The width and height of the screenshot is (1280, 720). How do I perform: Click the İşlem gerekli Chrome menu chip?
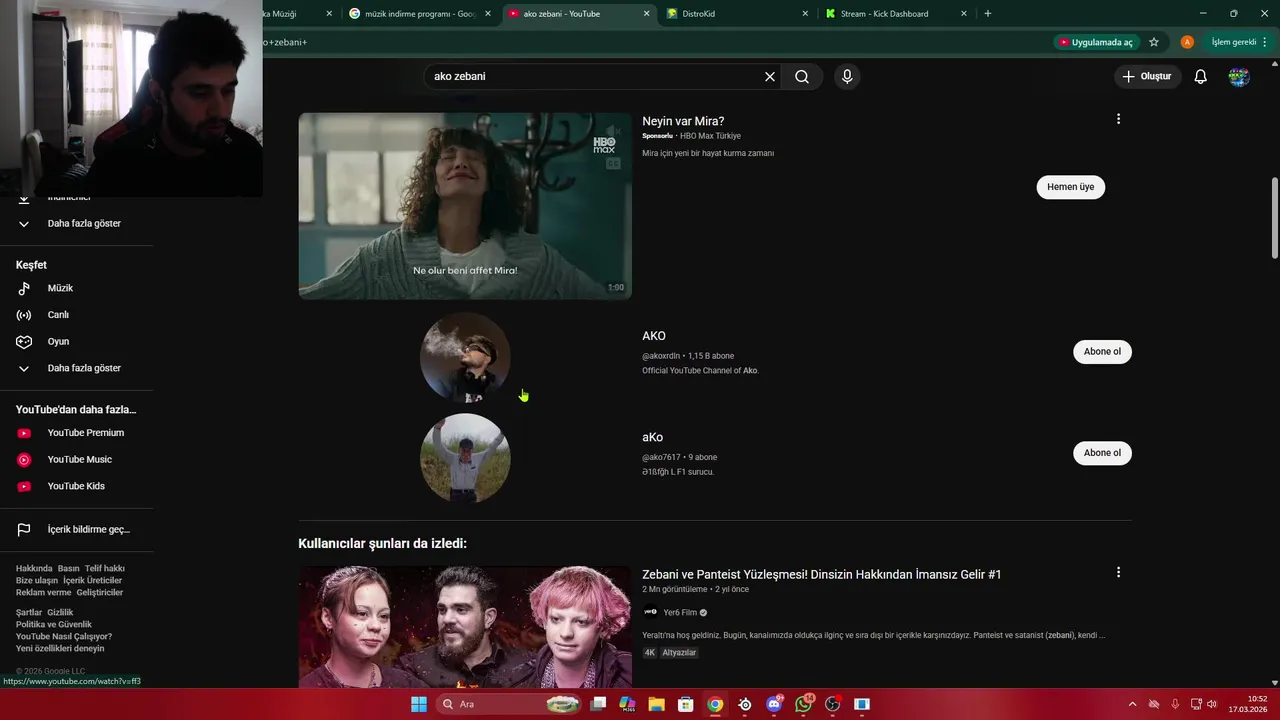(x=1239, y=42)
